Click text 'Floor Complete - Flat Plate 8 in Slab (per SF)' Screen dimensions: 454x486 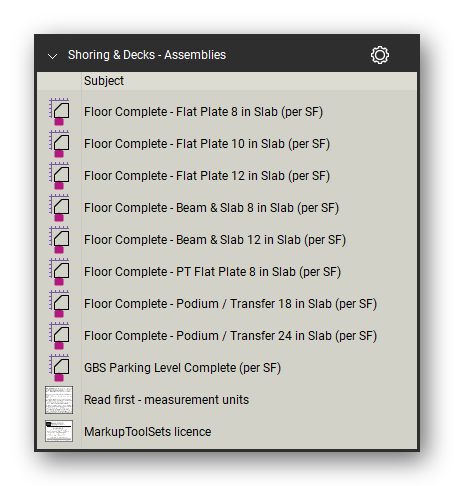pos(203,112)
